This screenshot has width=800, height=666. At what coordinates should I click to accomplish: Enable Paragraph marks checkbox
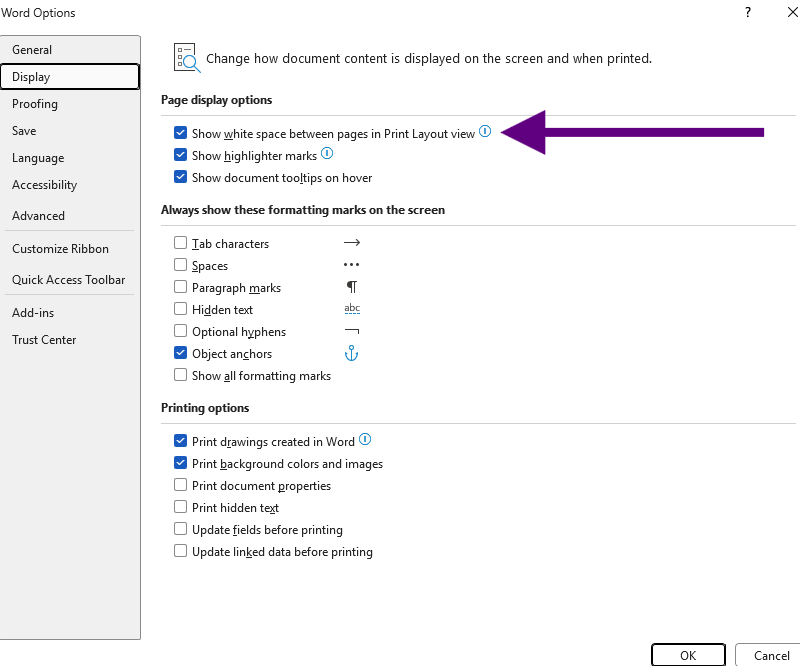180,287
